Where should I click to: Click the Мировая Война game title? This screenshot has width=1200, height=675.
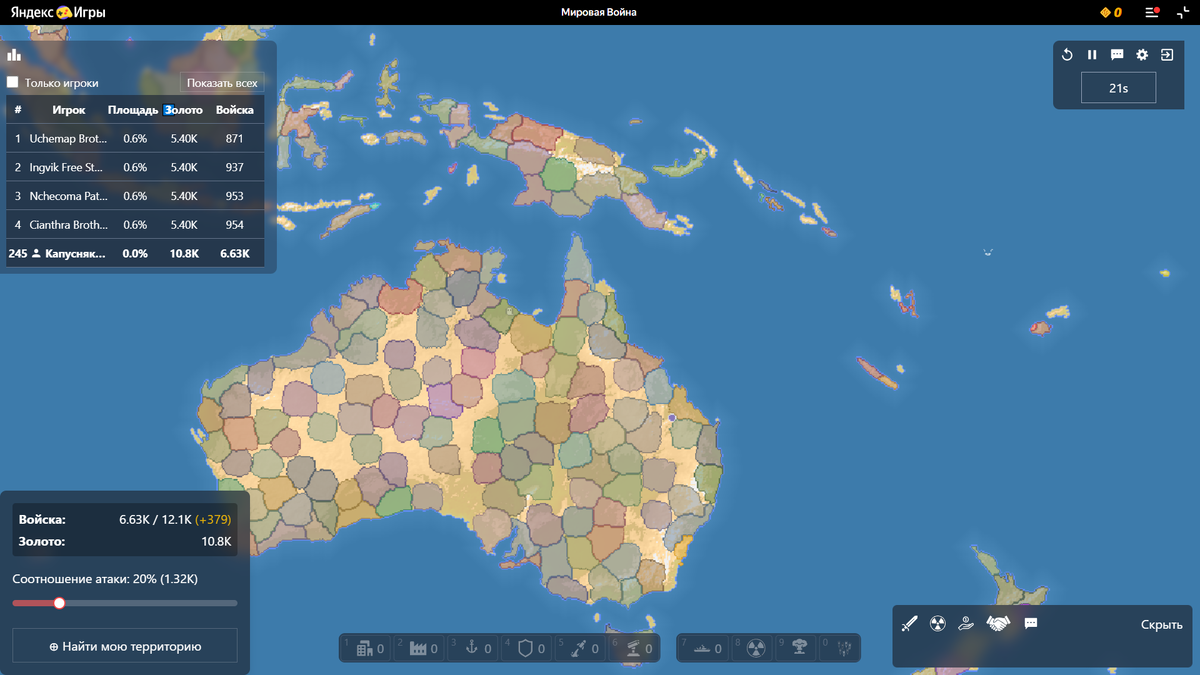coord(599,12)
